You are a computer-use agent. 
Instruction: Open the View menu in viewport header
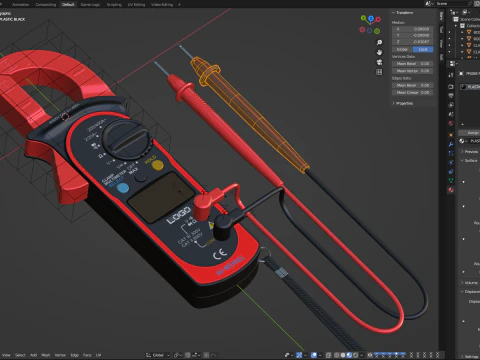6,355
